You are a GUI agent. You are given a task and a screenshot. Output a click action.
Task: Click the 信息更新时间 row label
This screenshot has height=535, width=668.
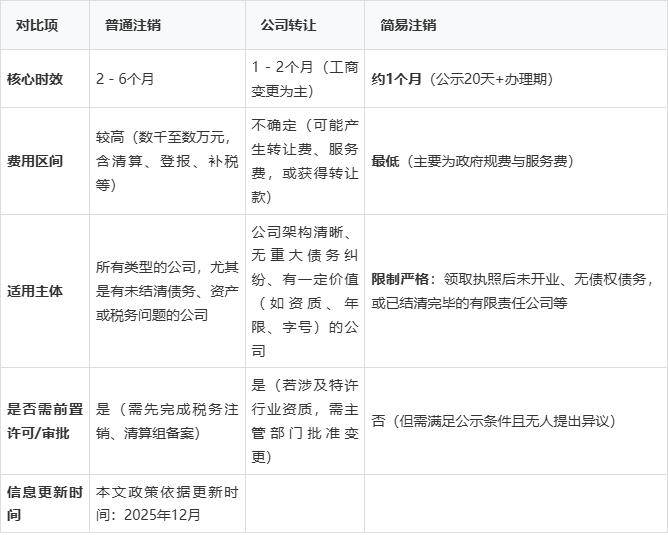[x=45, y=503]
